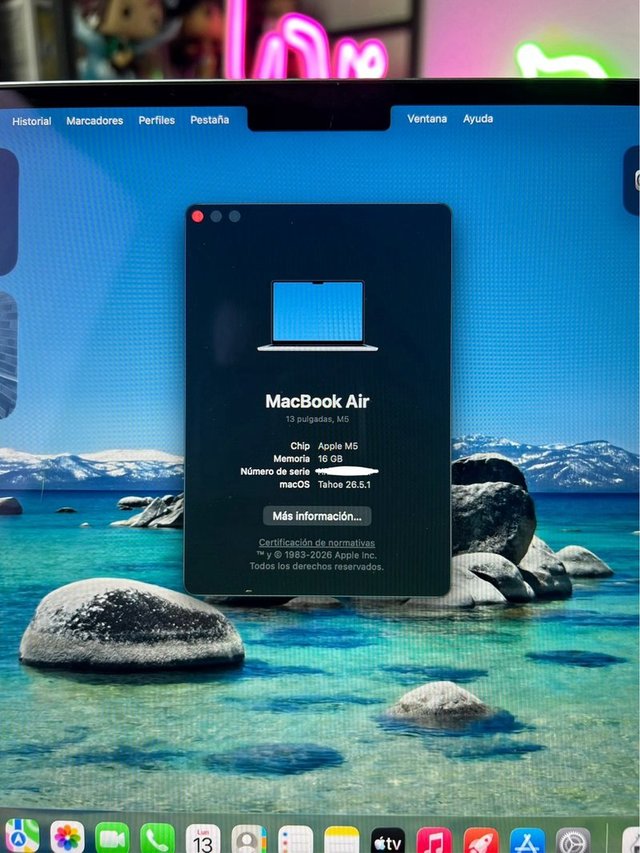Close the MacBook Air about window
Image resolution: width=640 pixels, height=853 pixels.
198,217
